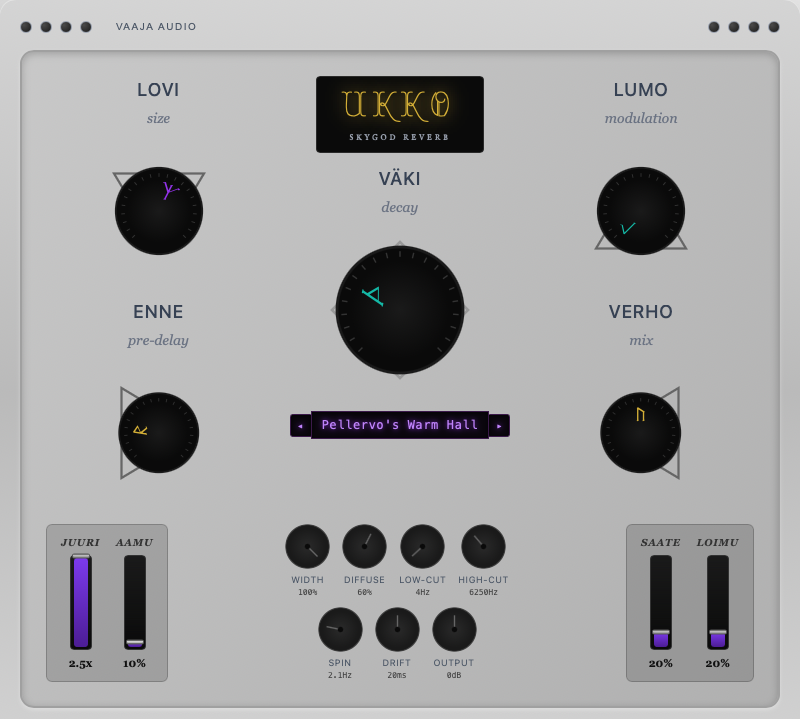Viewport: 802px width, 719px height.
Task: Click the large VÄKI decay knob
Action: 400,310
